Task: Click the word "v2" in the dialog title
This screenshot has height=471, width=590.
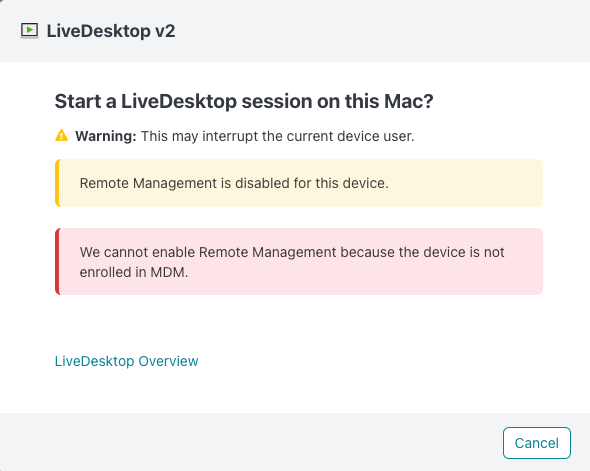Action: tap(165, 31)
